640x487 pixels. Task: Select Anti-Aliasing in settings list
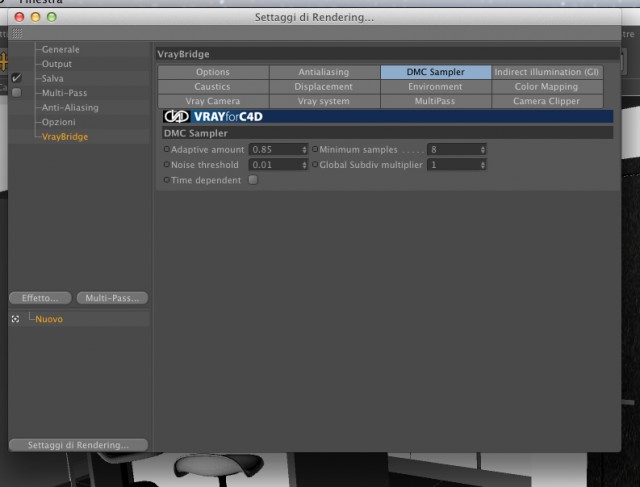pyautogui.click(x=70, y=108)
